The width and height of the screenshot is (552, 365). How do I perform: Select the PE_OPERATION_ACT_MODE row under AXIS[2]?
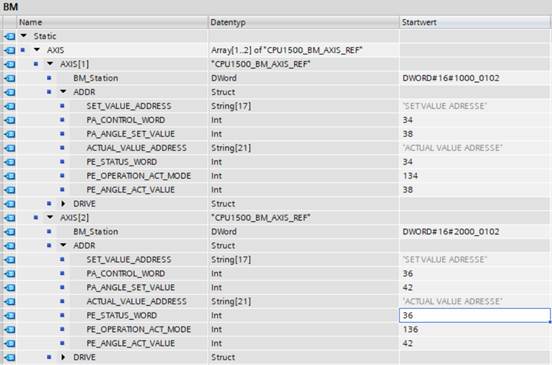tap(276, 329)
